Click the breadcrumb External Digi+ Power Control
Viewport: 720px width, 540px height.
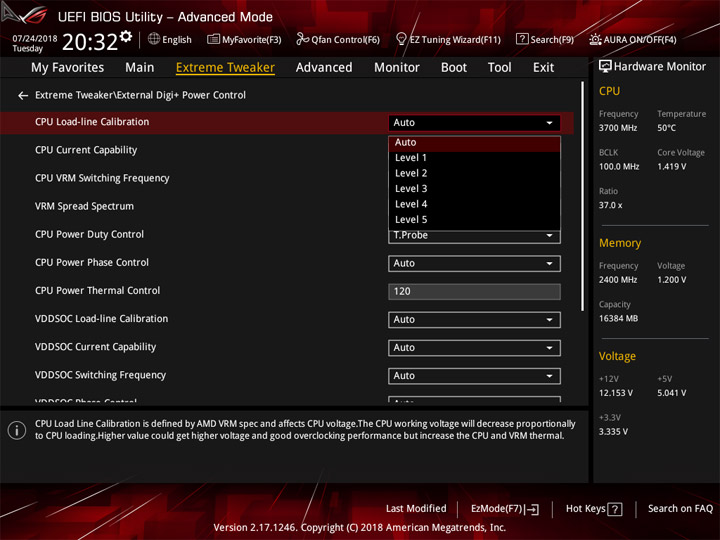(x=181, y=95)
